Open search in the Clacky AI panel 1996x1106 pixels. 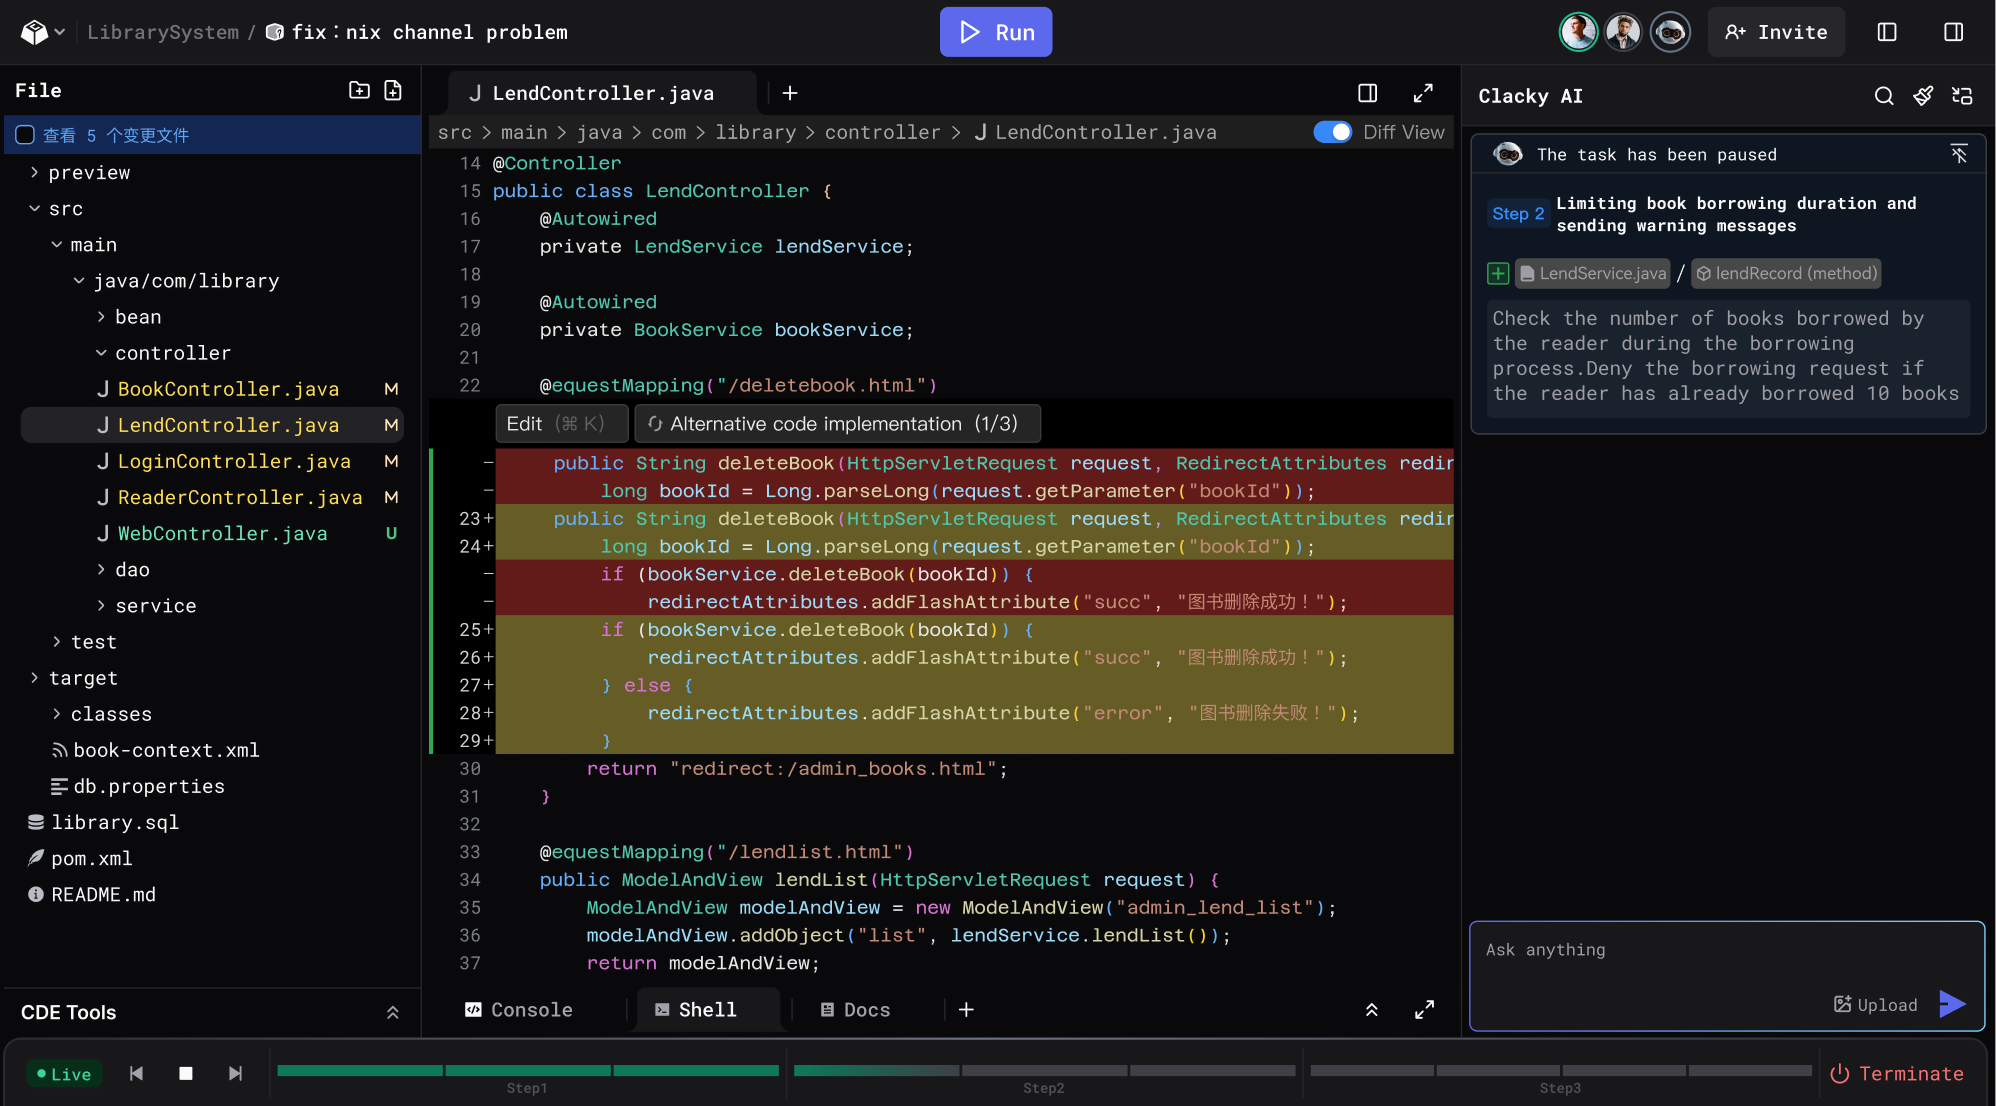coord(1883,96)
